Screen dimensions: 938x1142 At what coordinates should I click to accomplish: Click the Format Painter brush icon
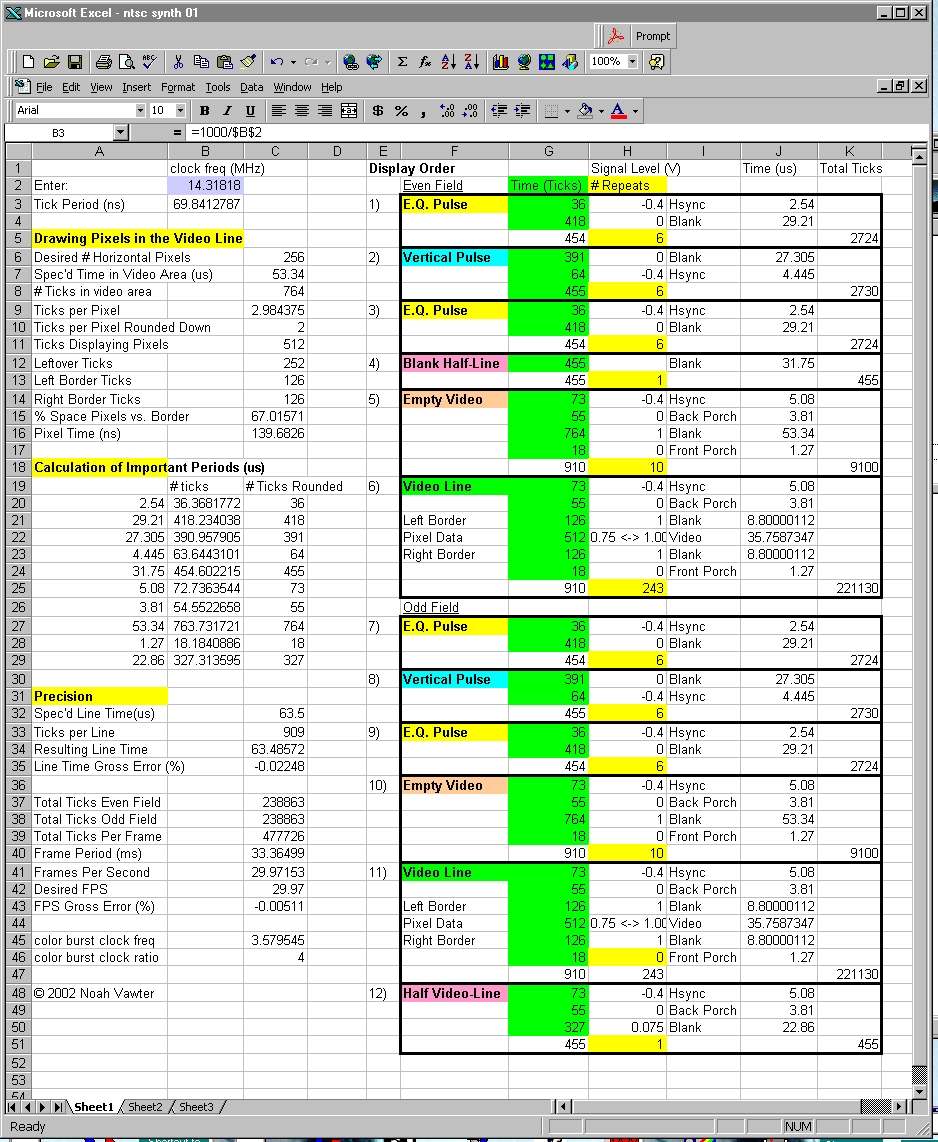[248, 62]
